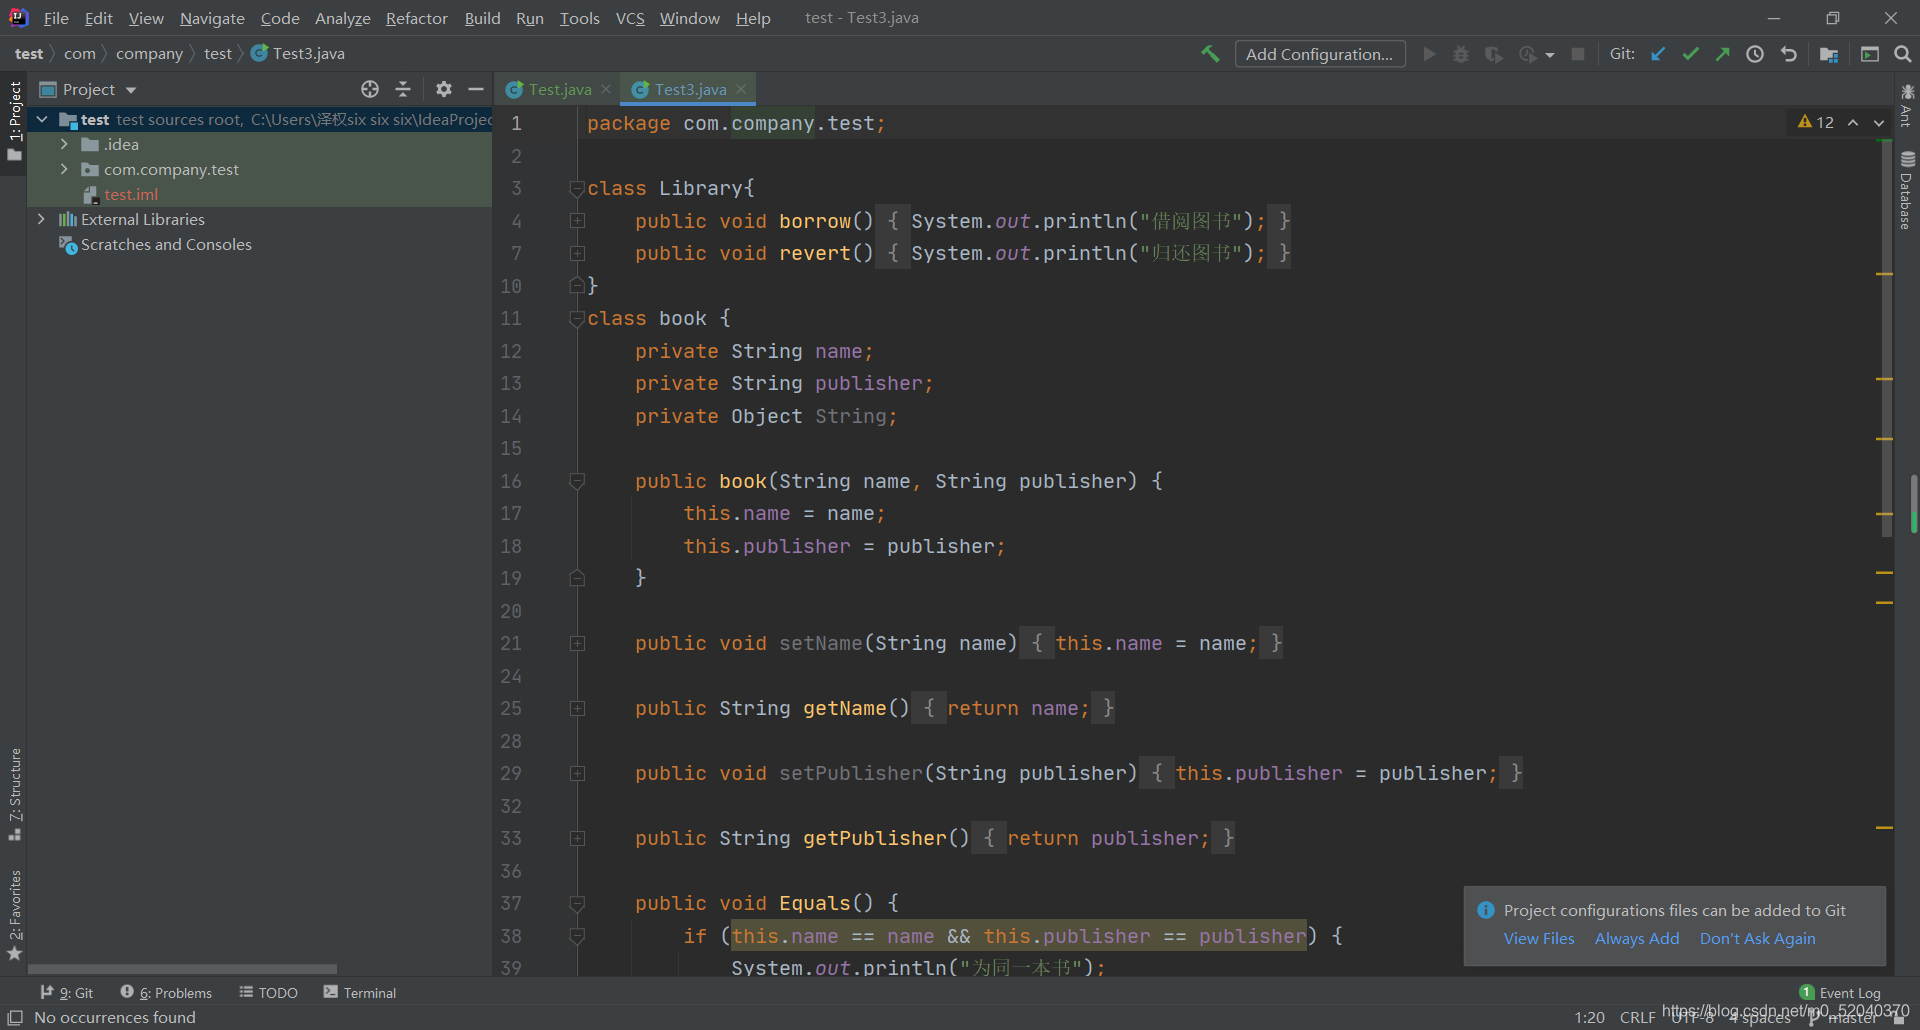Expand External Libraries node
The height and width of the screenshot is (1030, 1920).
[x=41, y=219]
